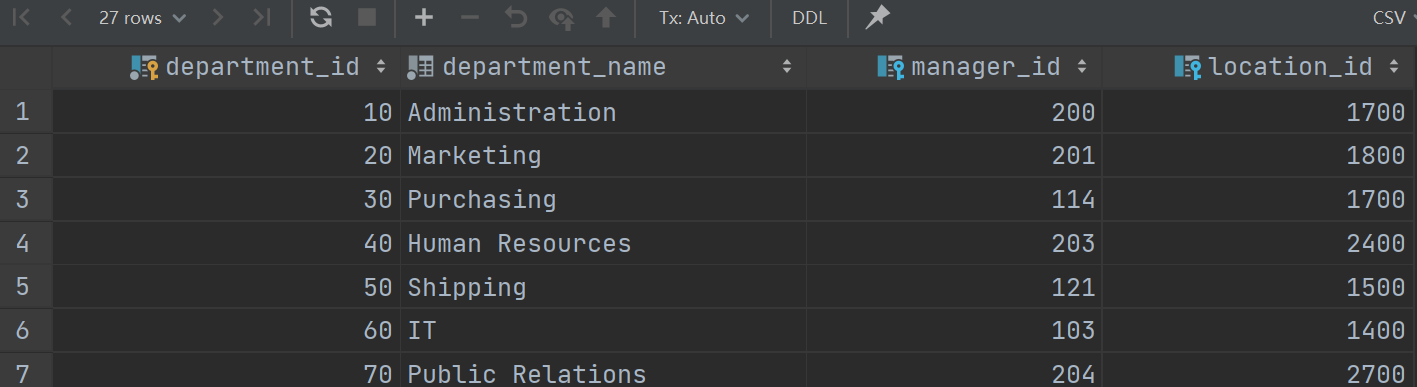Image resolution: width=1417 pixels, height=387 pixels.
Task: Go to the first page of rows
Action: pos(21,18)
